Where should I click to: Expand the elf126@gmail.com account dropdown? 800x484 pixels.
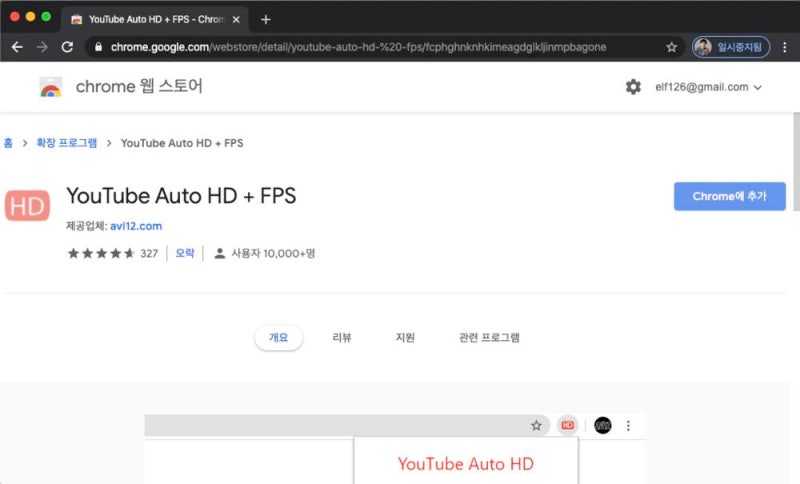[709, 87]
